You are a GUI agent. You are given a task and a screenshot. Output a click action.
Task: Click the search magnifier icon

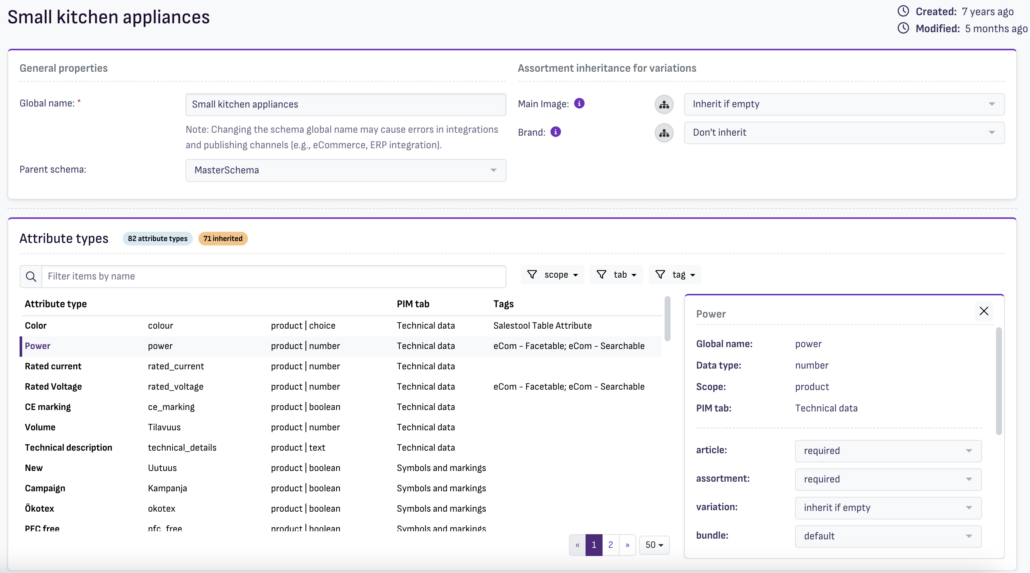click(31, 276)
